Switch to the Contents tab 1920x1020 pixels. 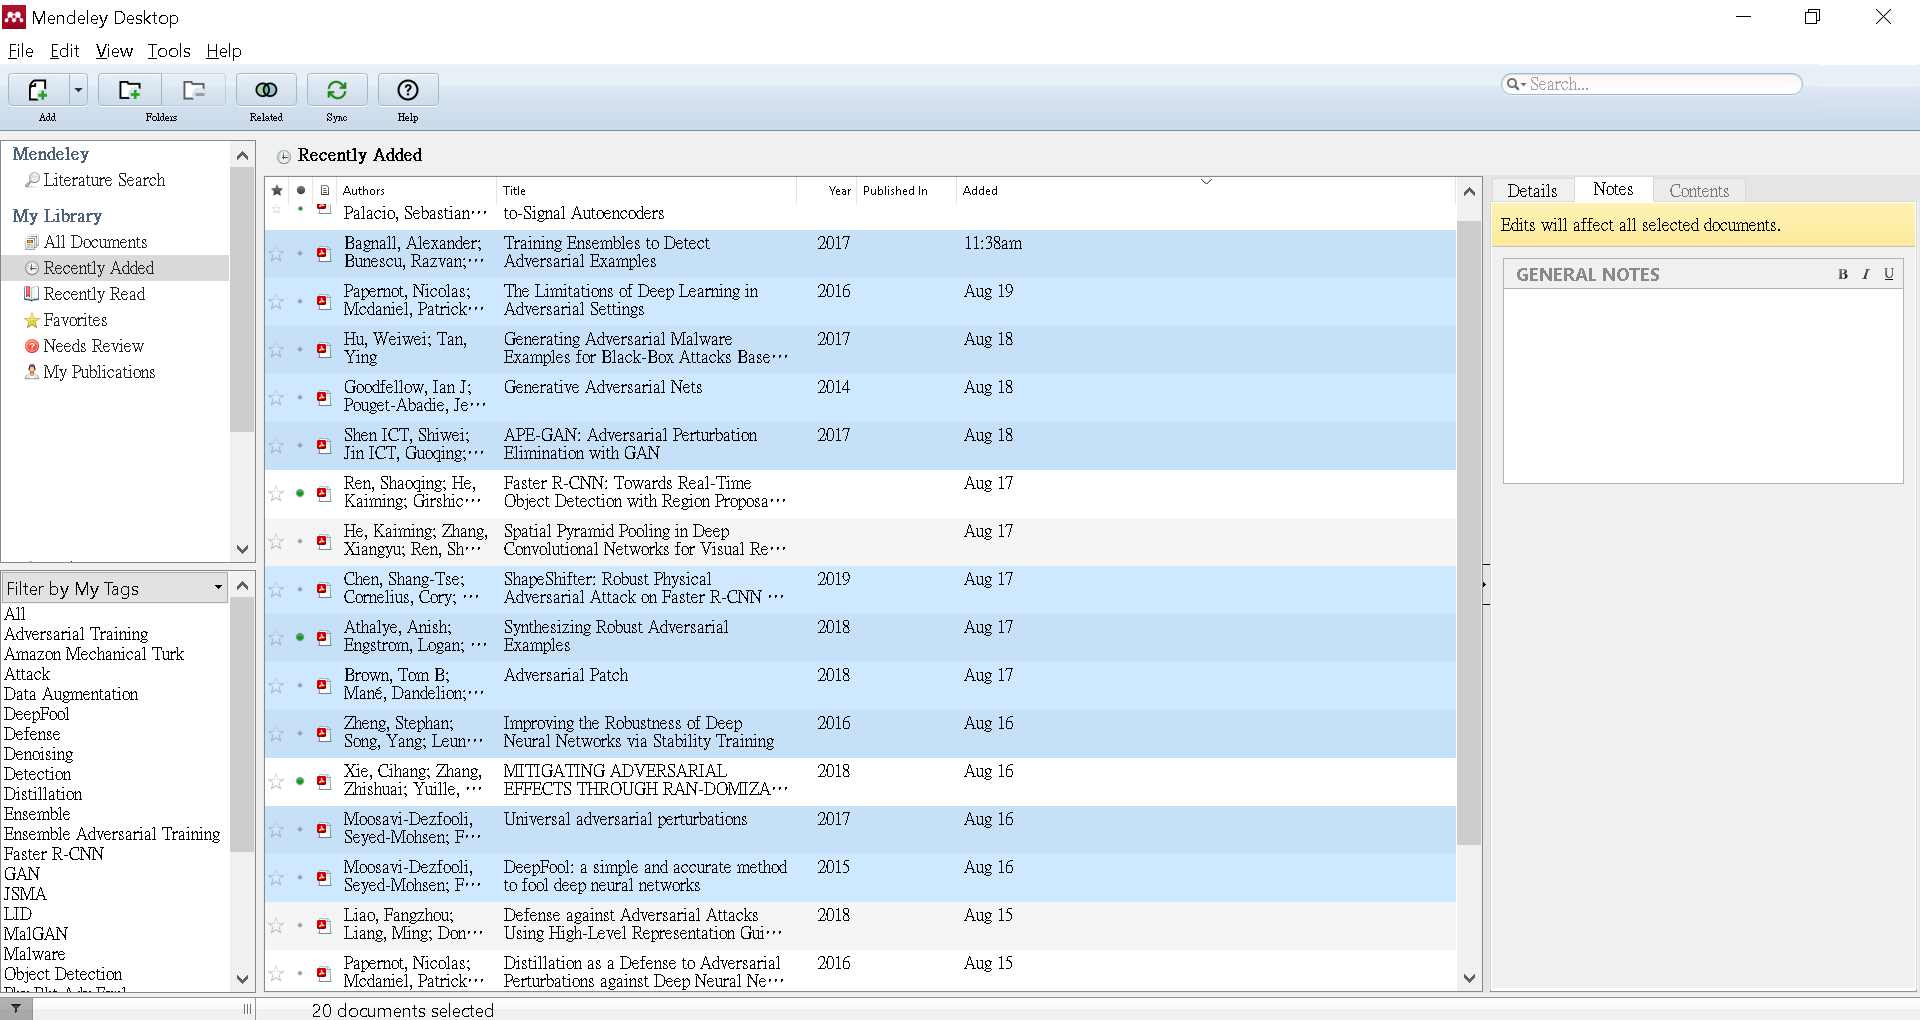tap(1699, 190)
